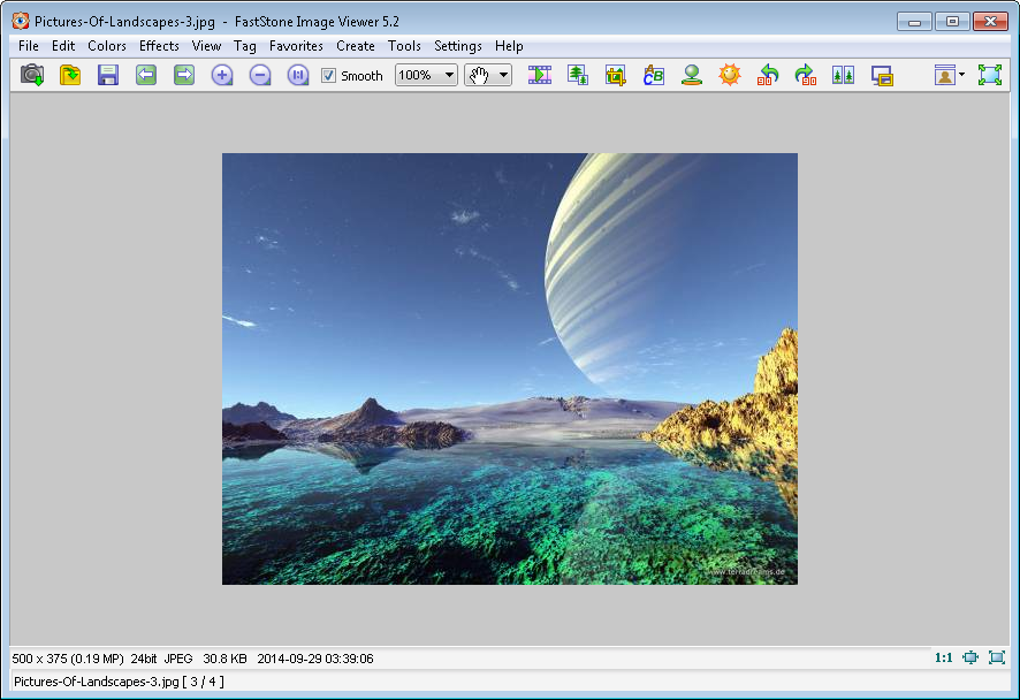Close the FastStone Image Viewer window
The height and width of the screenshot is (700, 1020).
click(x=990, y=21)
